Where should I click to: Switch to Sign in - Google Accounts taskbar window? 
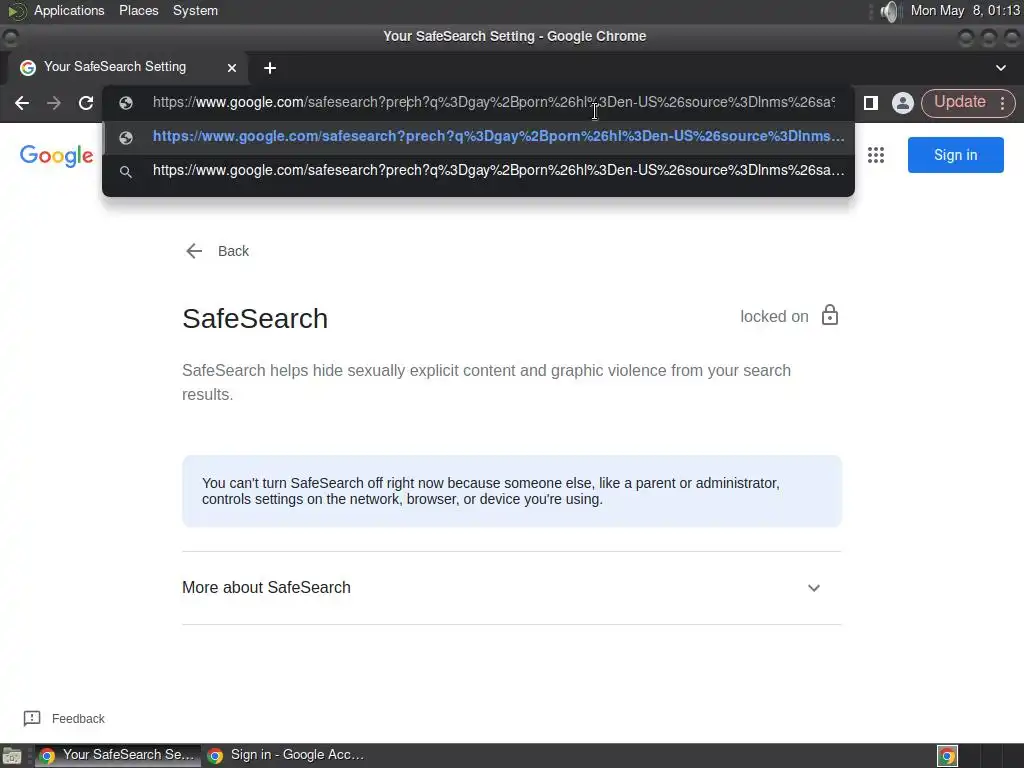[286, 756]
